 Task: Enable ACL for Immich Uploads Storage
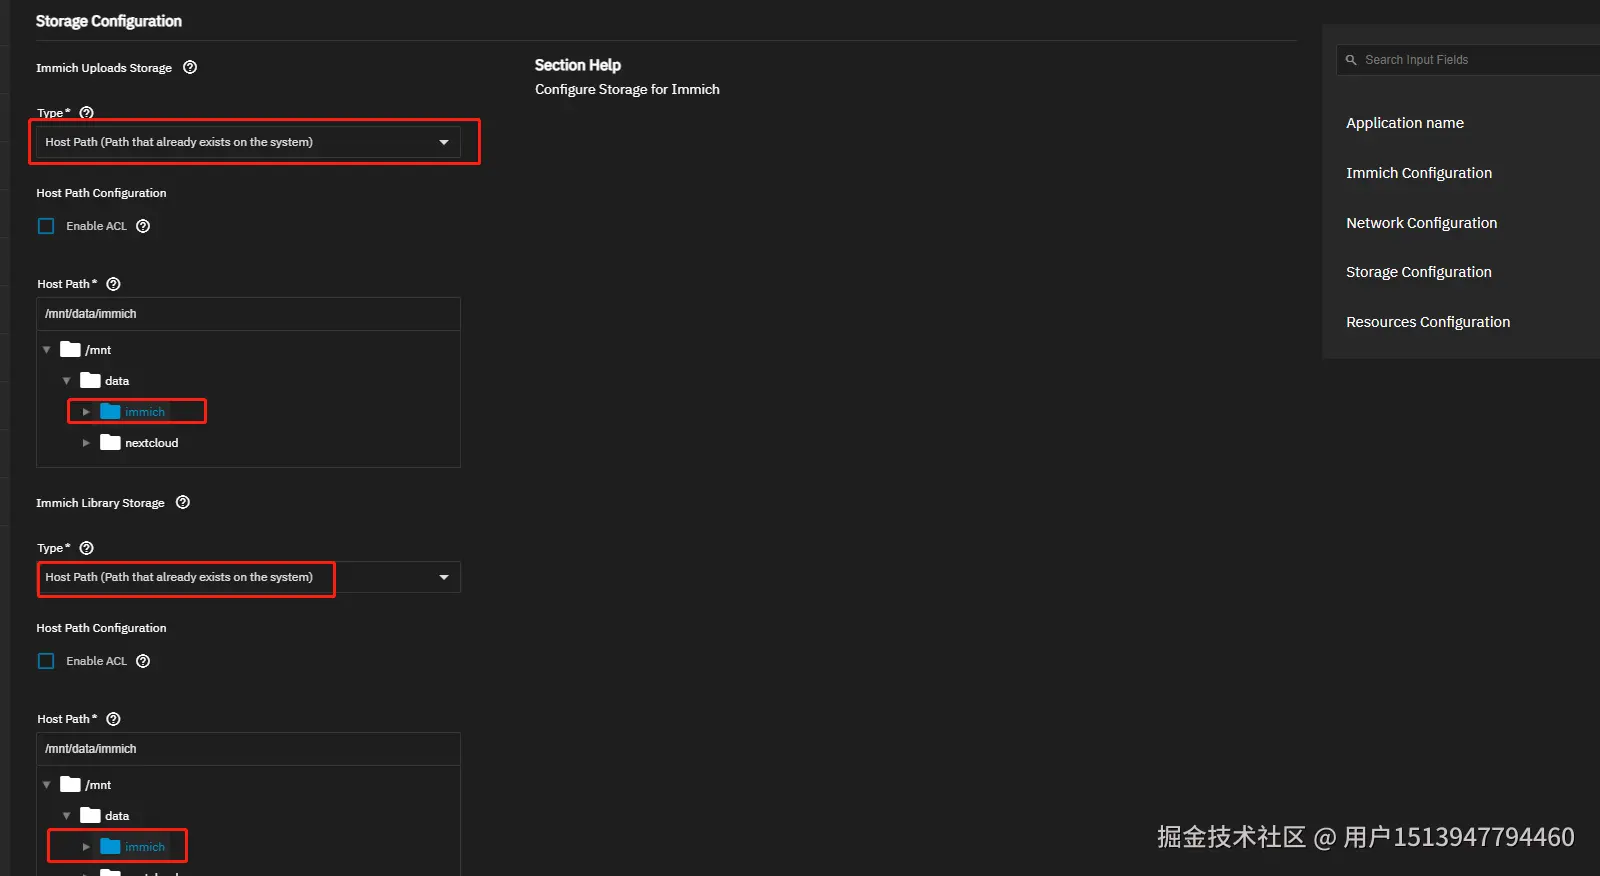[46, 226]
